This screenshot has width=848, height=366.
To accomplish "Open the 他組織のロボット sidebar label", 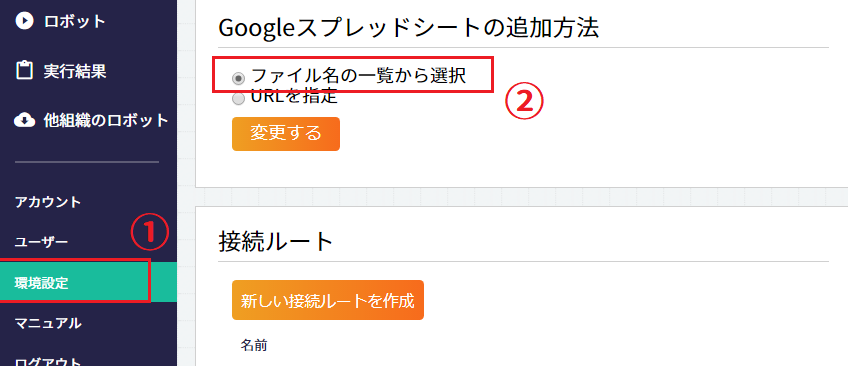I will (106, 120).
